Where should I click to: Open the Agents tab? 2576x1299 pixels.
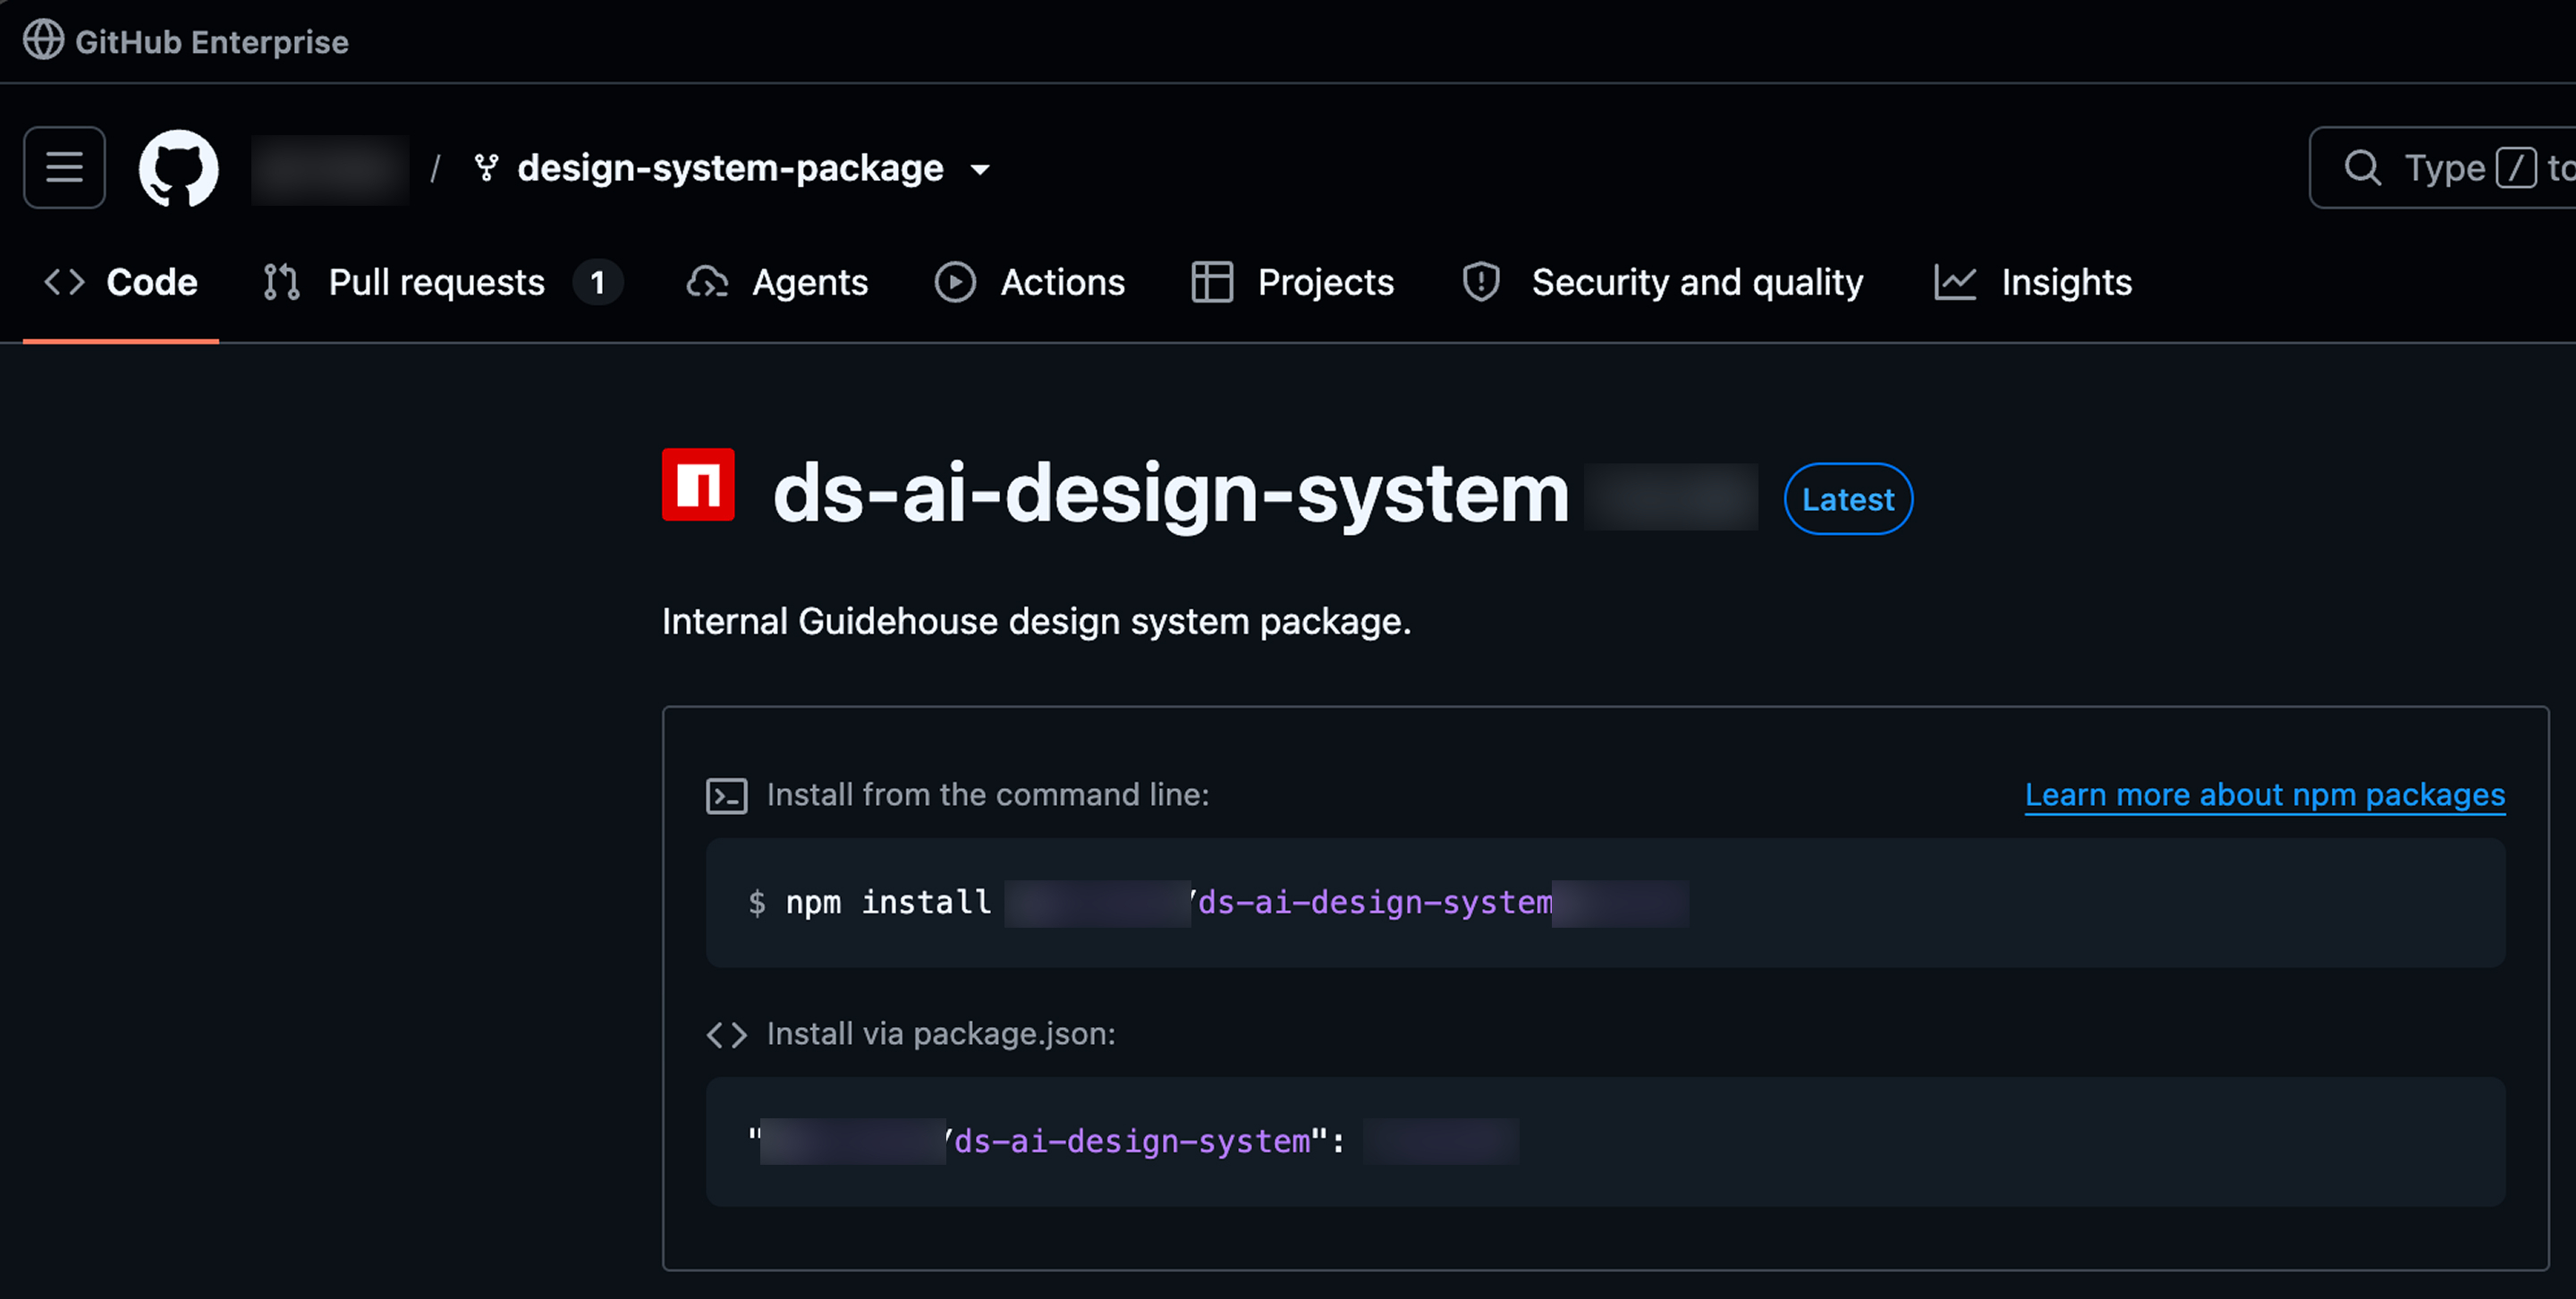pyautogui.click(x=777, y=282)
